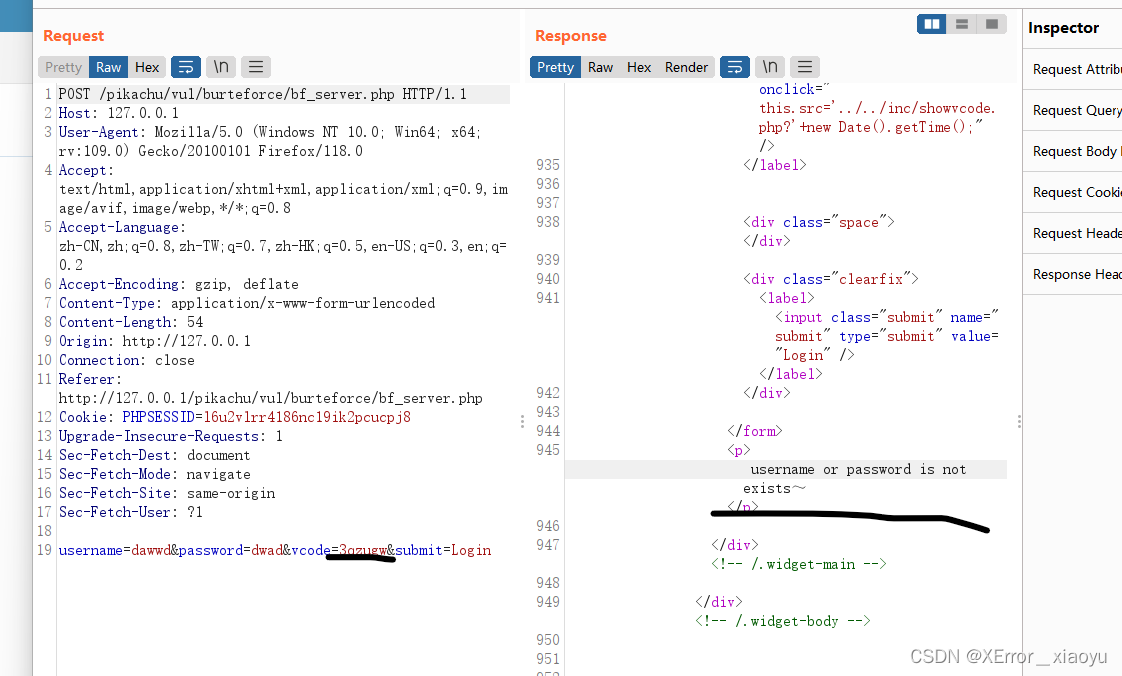Image resolution: width=1122 pixels, height=676 pixels.
Task: Expand Request Query Parameters section
Action: (x=1076, y=110)
